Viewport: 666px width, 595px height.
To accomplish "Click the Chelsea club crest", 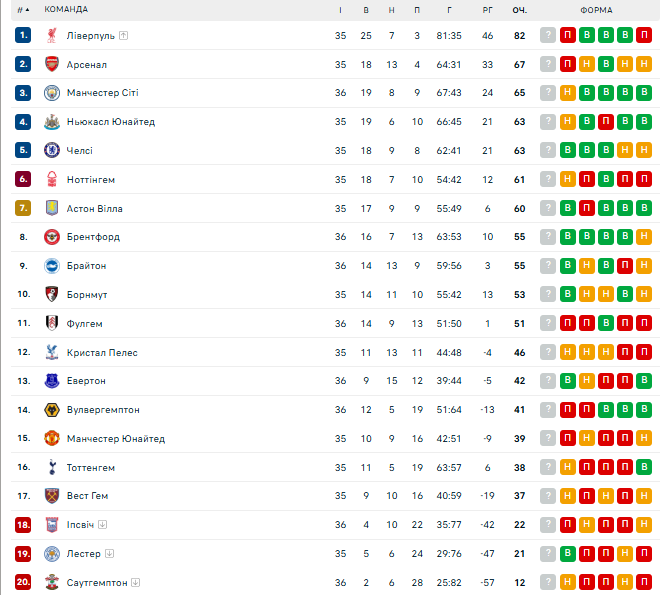I will [x=52, y=150].
